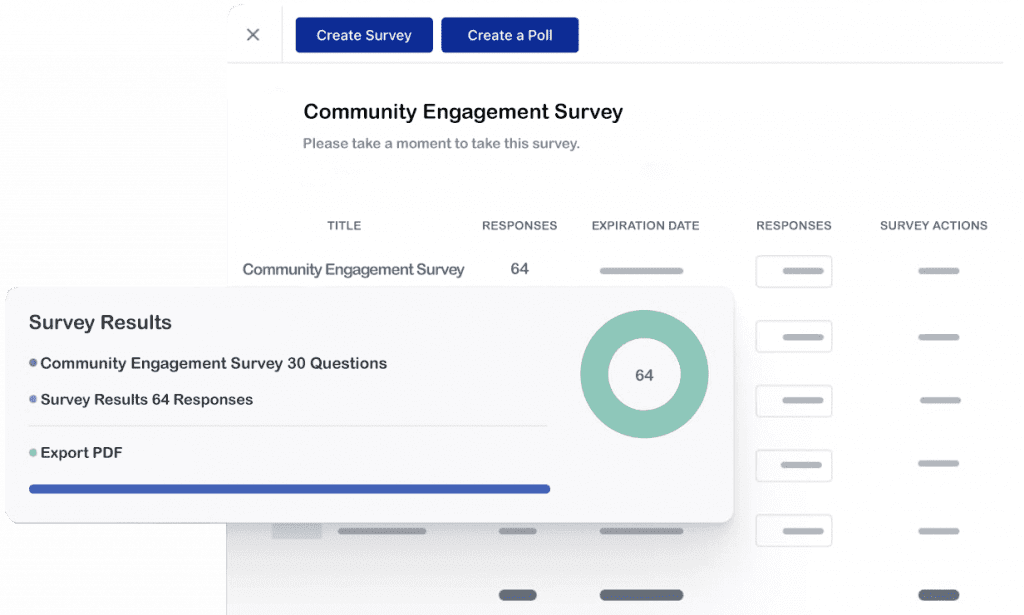The image size is (1024, 615).
Task: Click the Create a Poll button
Action: pos(509,34)
